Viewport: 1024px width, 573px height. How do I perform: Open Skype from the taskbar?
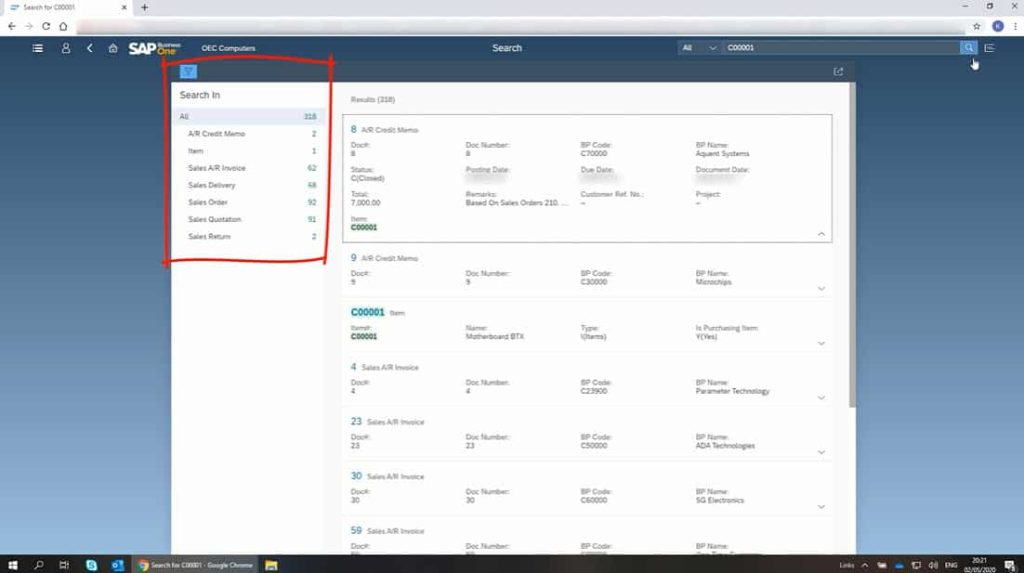pos(91,565)
